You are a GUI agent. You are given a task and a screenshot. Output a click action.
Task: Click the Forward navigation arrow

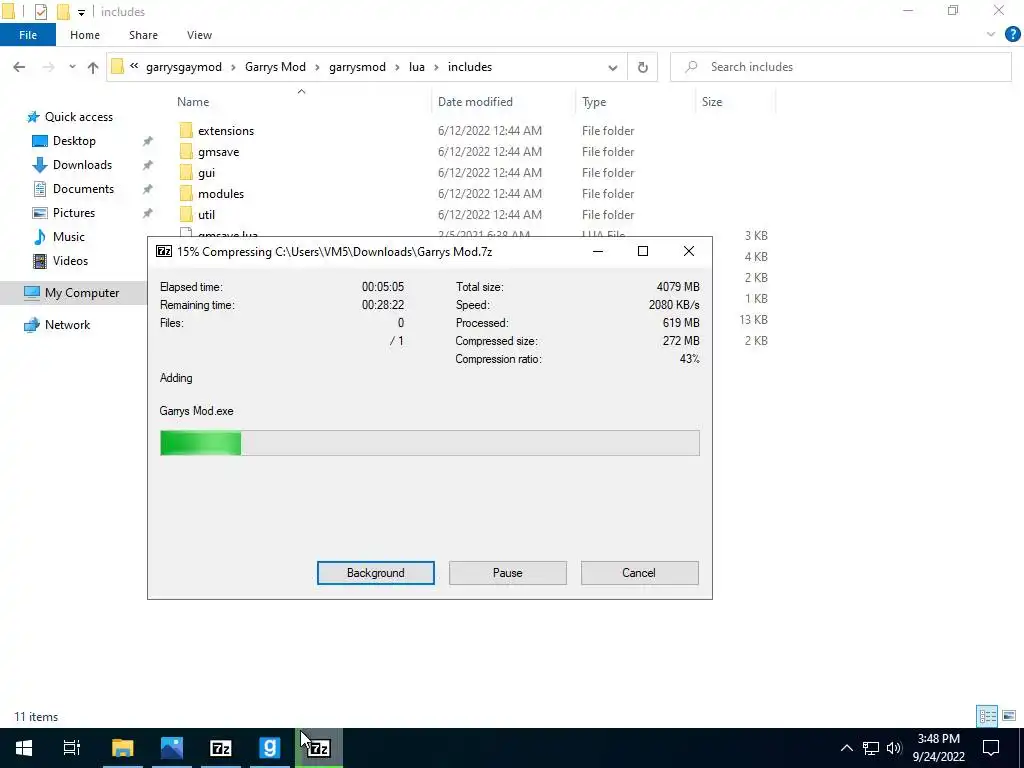tap(48, 67)
